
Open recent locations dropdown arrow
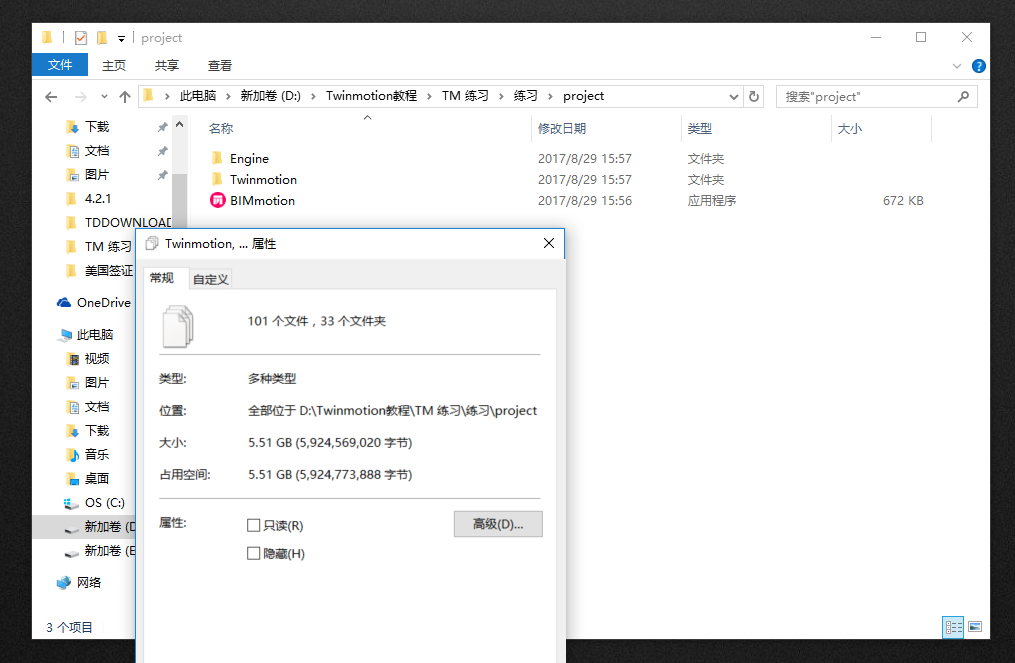104,96
